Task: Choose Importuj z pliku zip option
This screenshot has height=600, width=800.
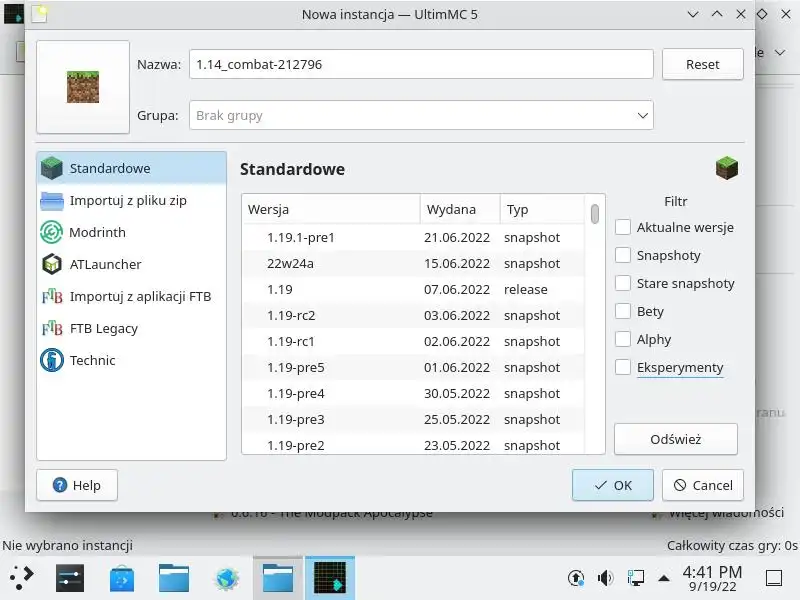Action: click(x=132, y=201)
